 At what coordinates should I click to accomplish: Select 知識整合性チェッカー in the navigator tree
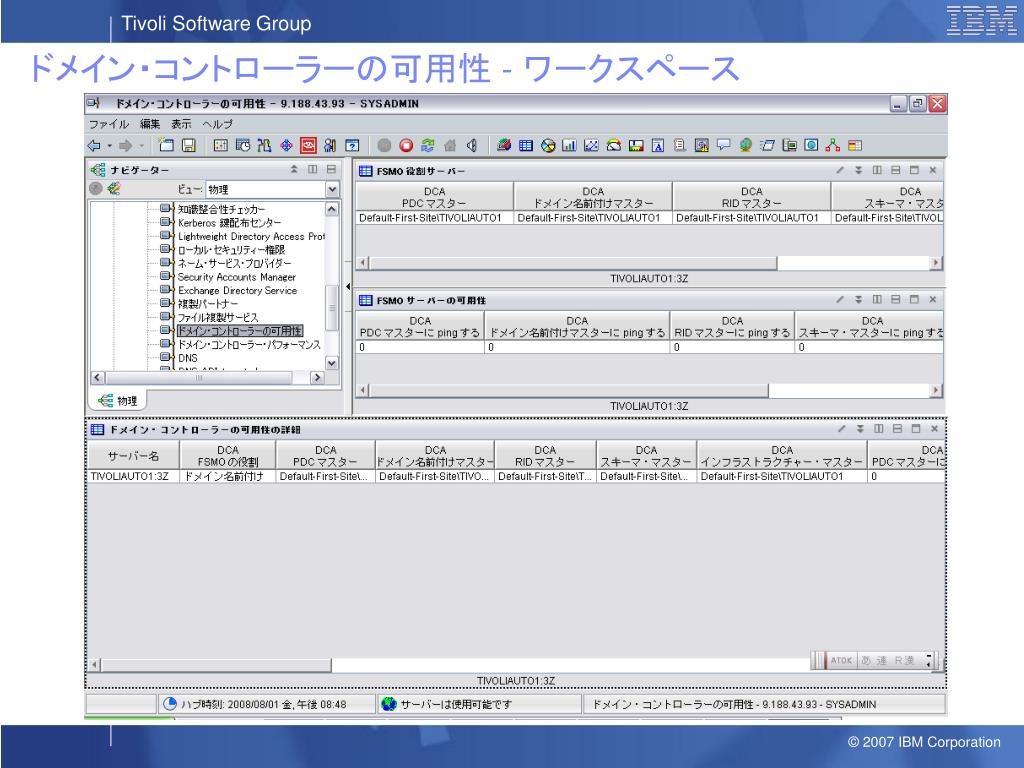(x=221, y=209)
